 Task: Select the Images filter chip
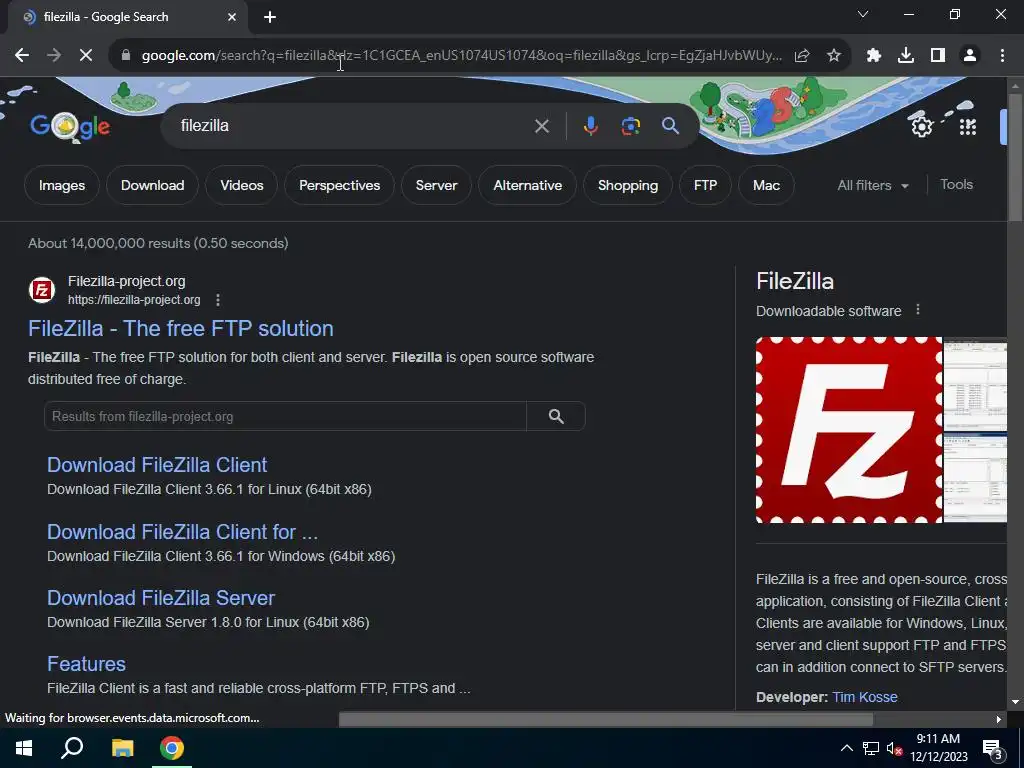point(62,185)
